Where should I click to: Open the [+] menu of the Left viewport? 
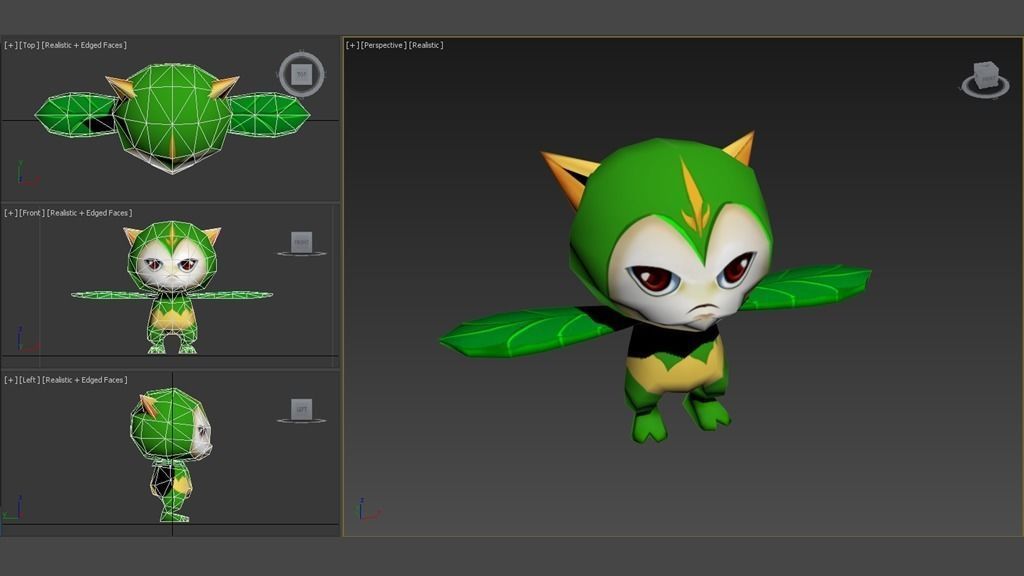(x=10, y=380)
